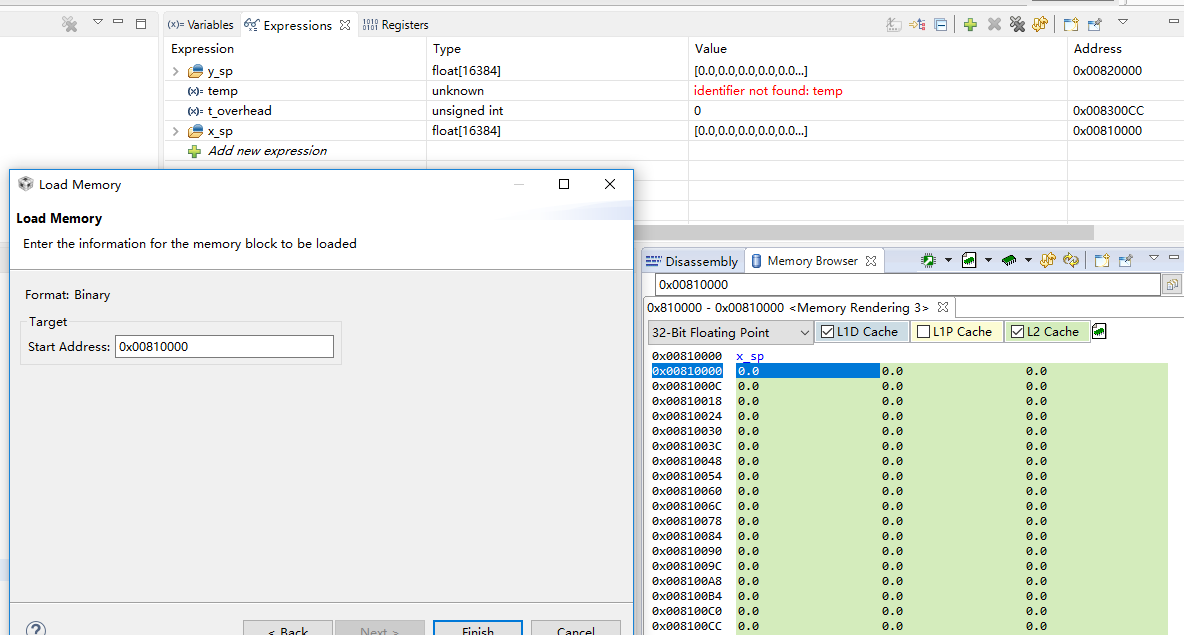Click the memory page save icon in Memory Browser toolbar
This screenshot has height=635, width=1184.
pyautogui.click(x=969, y=260)
